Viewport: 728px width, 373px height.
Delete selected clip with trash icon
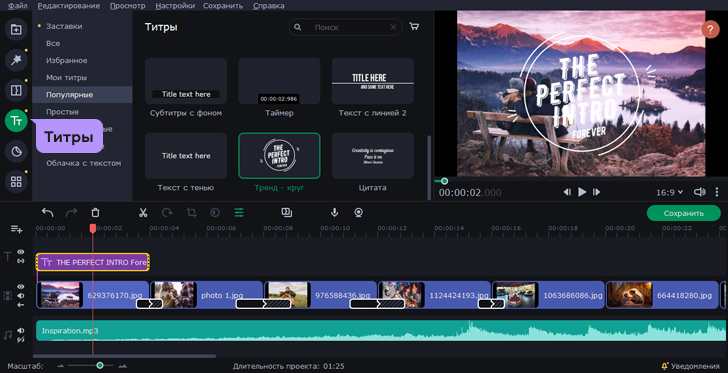click(95, 213)
